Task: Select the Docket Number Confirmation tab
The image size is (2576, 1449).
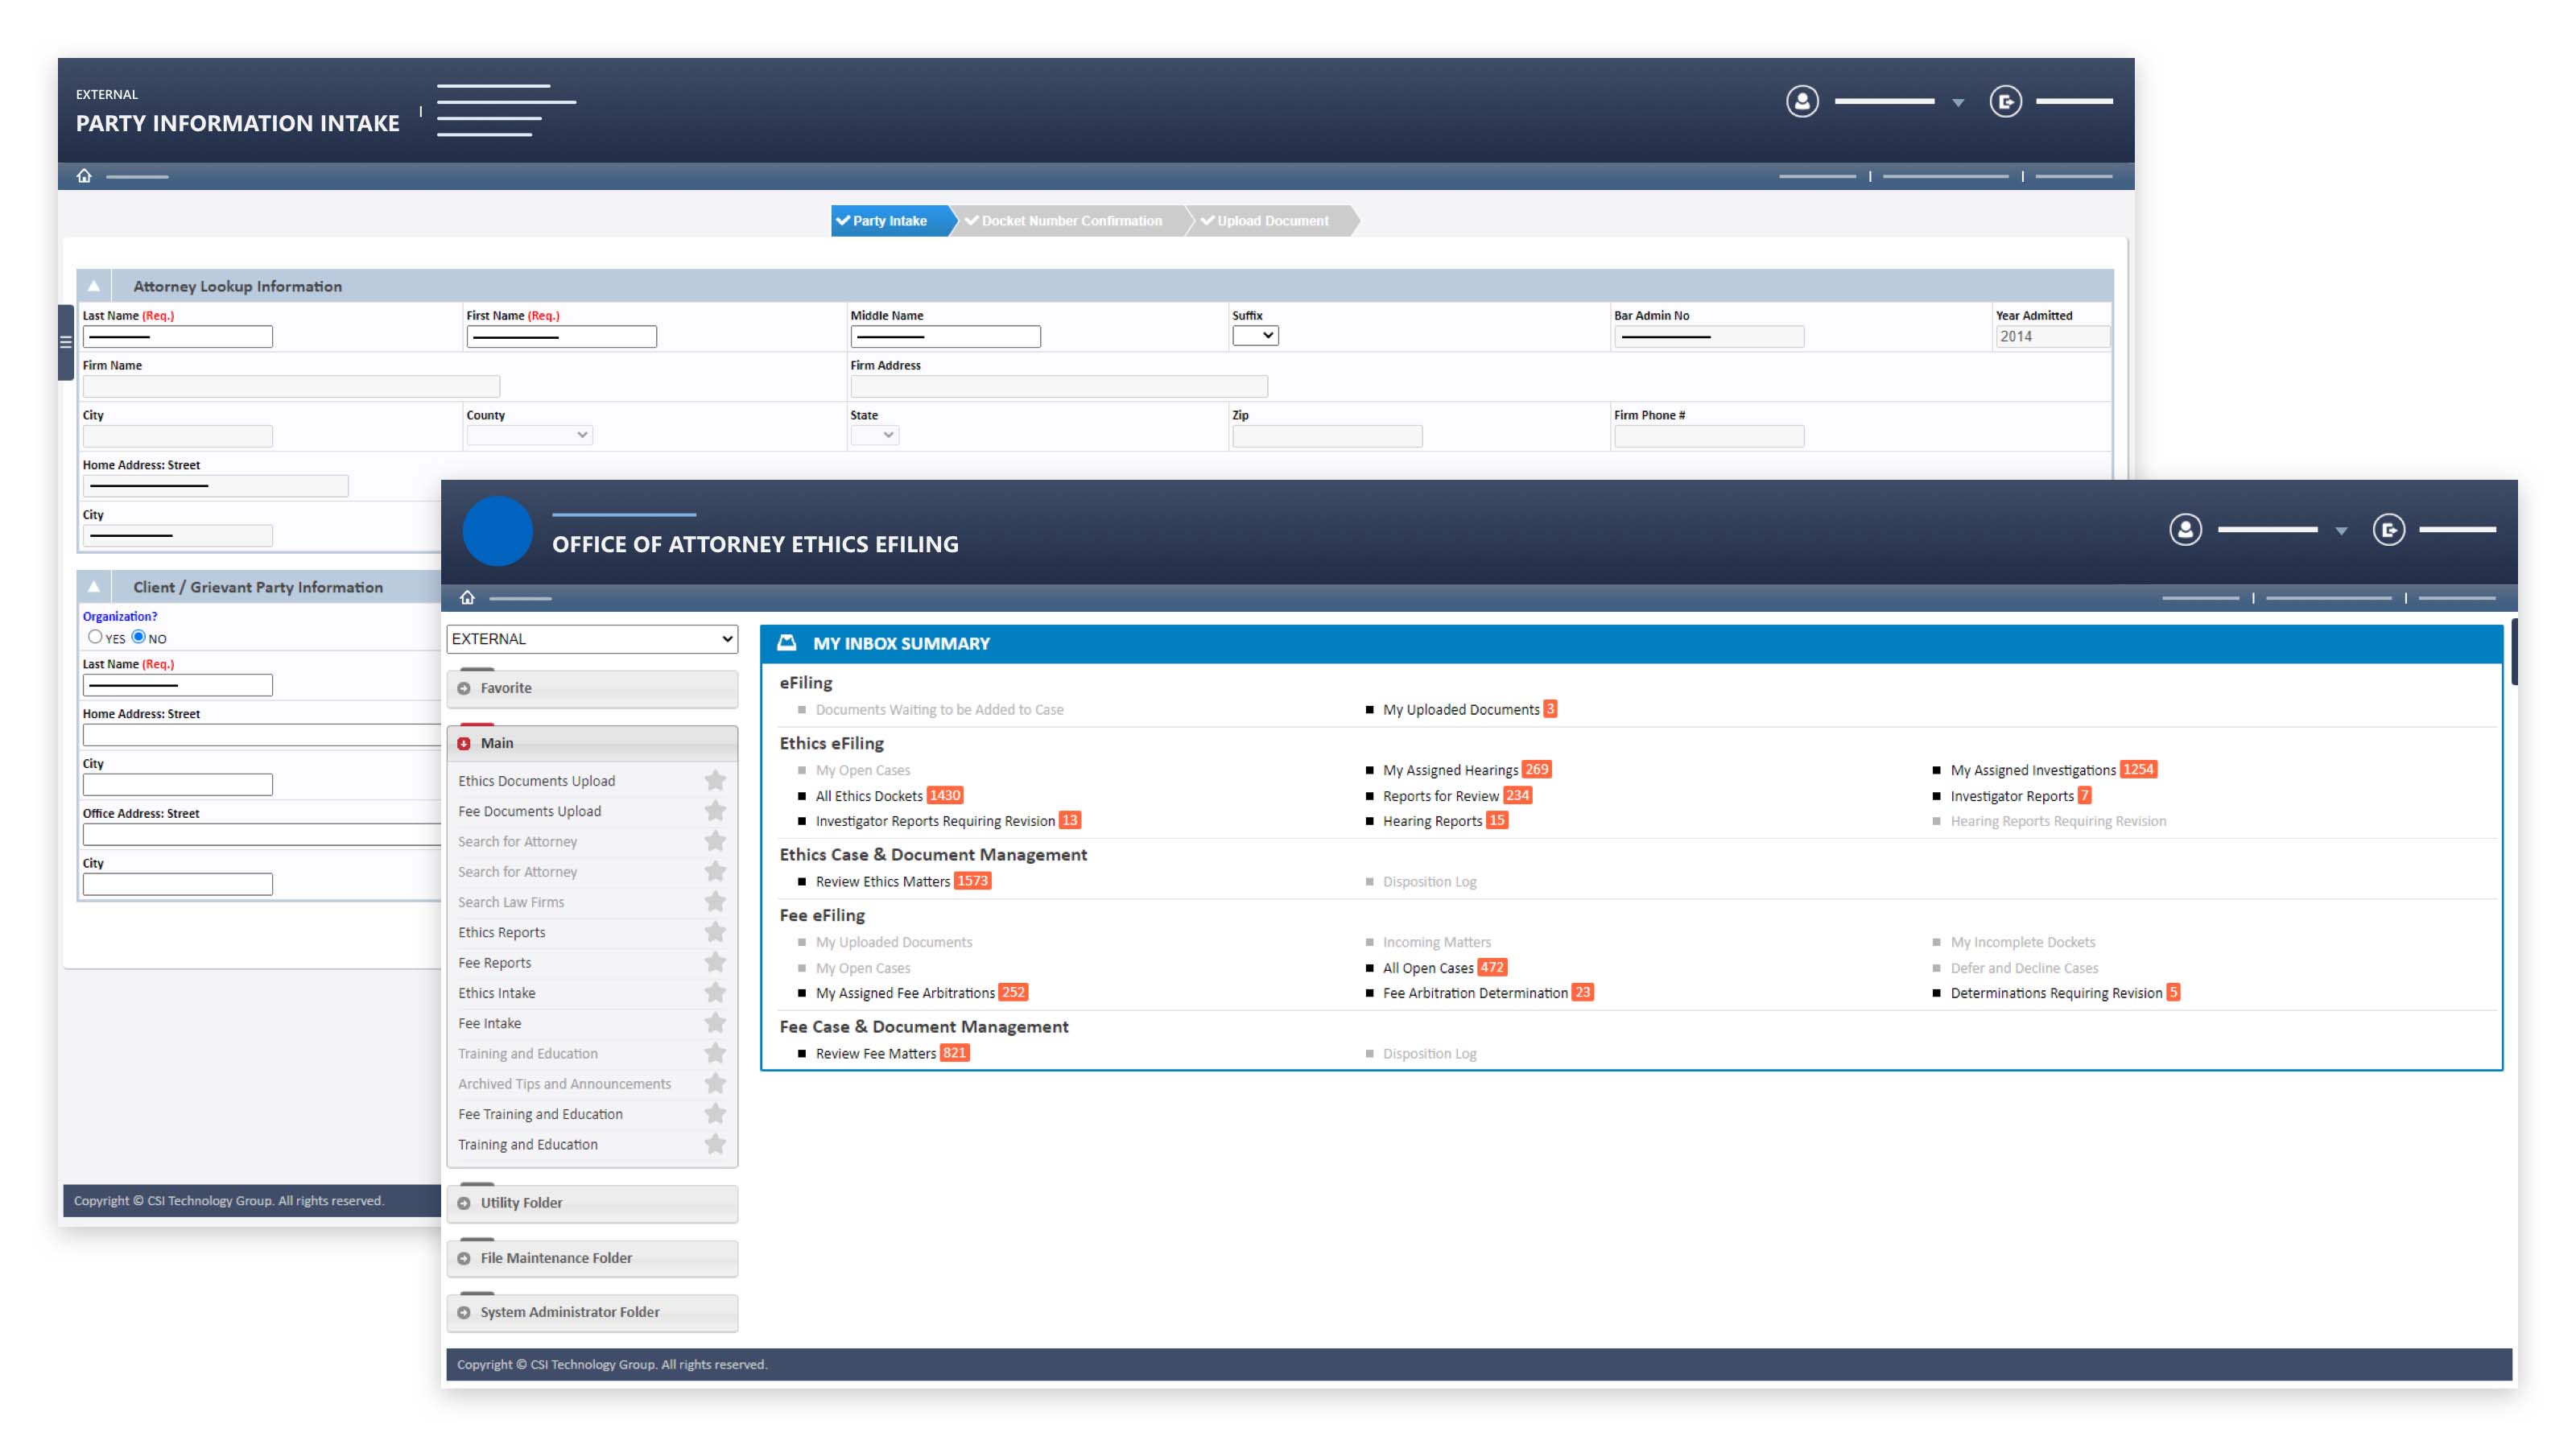Action: pyautogui.click(x=1065, y=221)
